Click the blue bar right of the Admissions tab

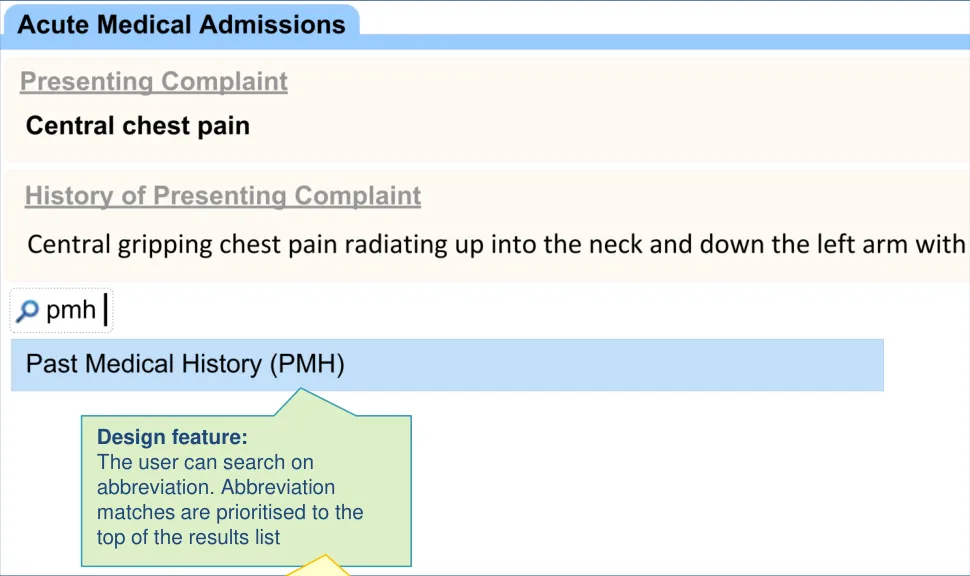pyautogui.click(x=660, y=42)
